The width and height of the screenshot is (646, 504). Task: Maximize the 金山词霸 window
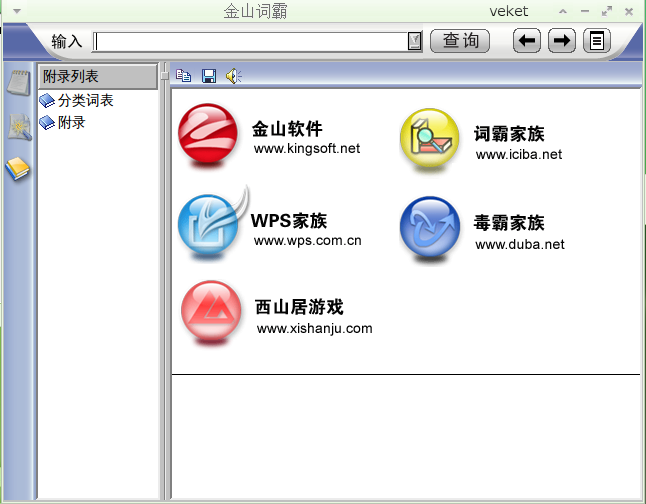coord(606,12)
